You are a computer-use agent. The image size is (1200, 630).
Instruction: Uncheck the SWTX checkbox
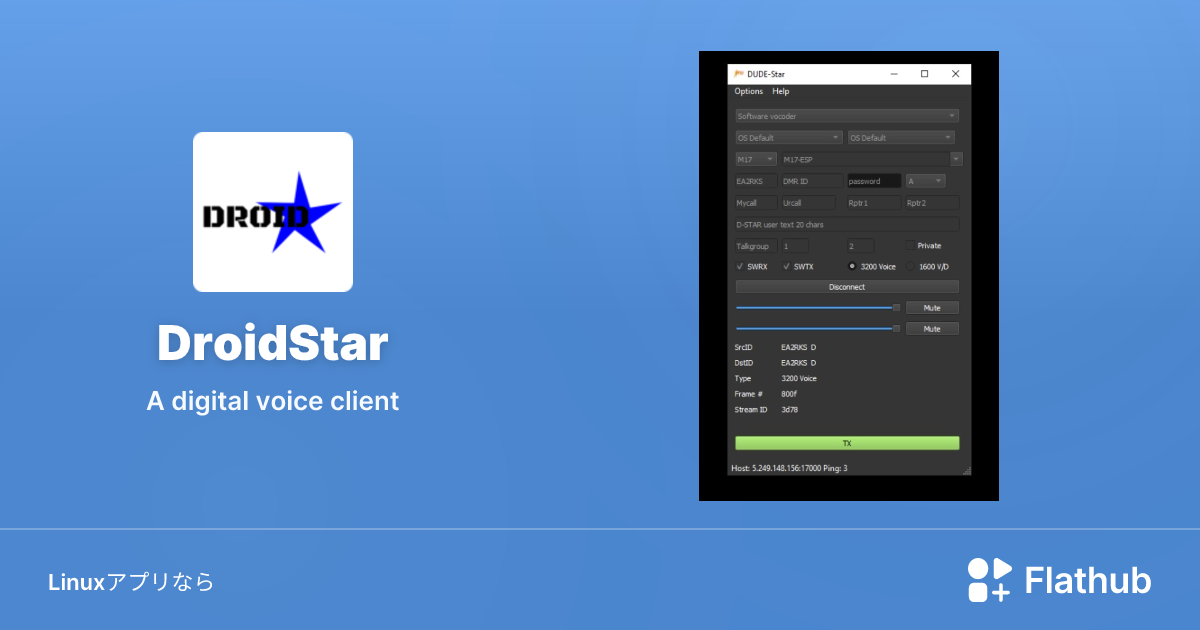(786, 266)
